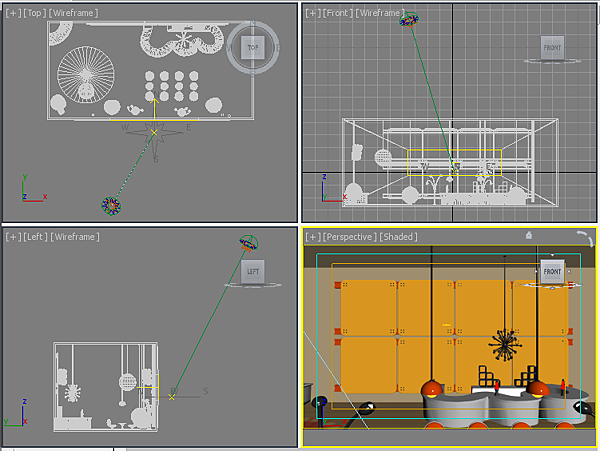Click the LEFT ViewCube face in Left viewport
600x451 pixels.
[253, 272]
